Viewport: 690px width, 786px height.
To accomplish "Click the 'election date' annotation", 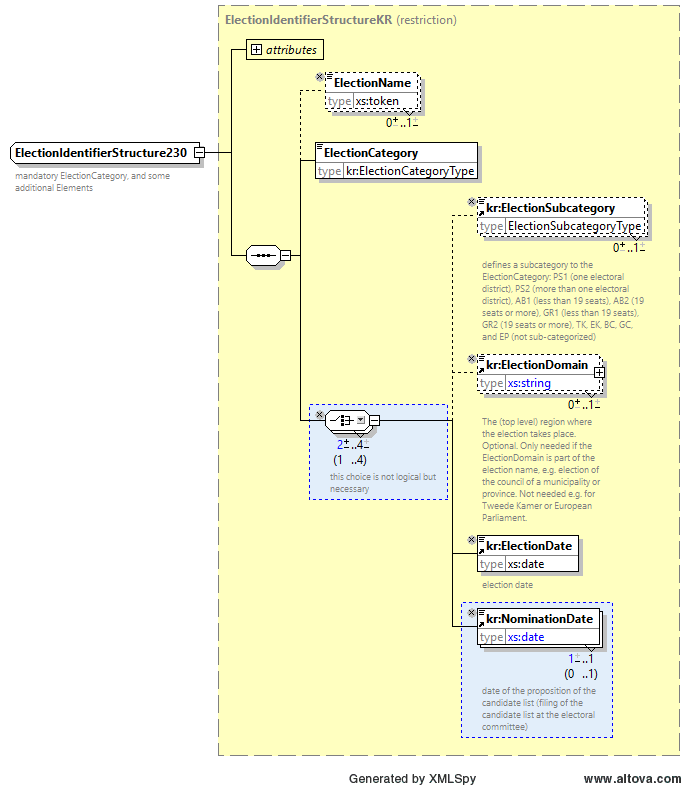I will (x=507, y=585).
